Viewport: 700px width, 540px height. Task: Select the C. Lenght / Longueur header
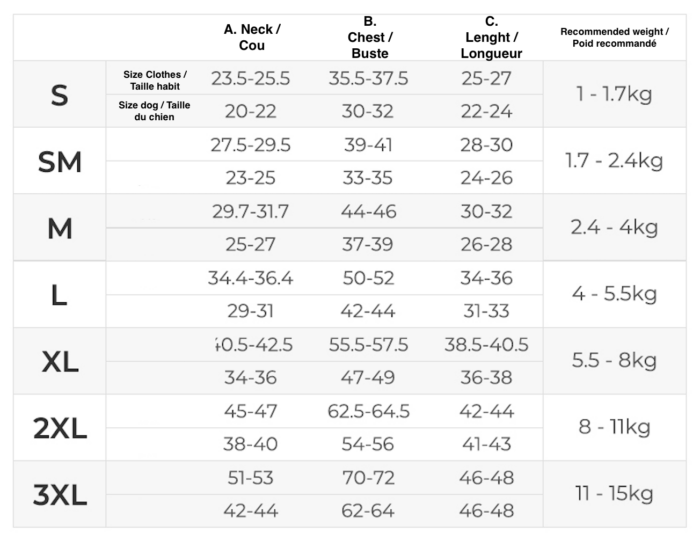(490, 37)
